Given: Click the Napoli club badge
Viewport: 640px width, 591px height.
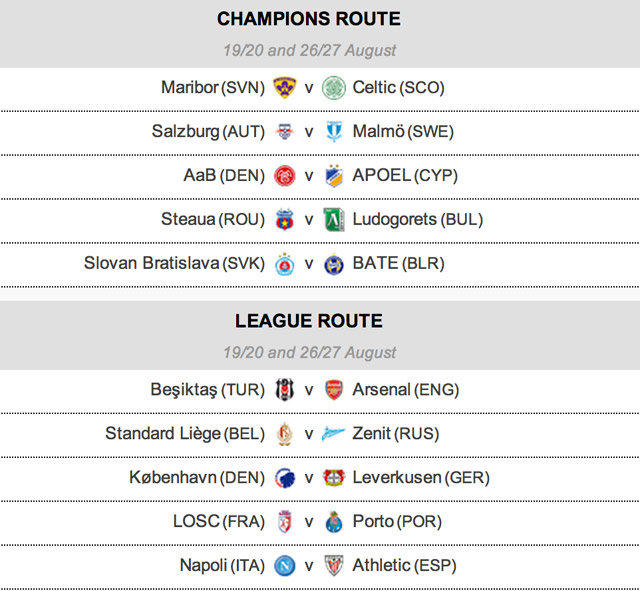Looking at the screenshot, I should 284,566.
